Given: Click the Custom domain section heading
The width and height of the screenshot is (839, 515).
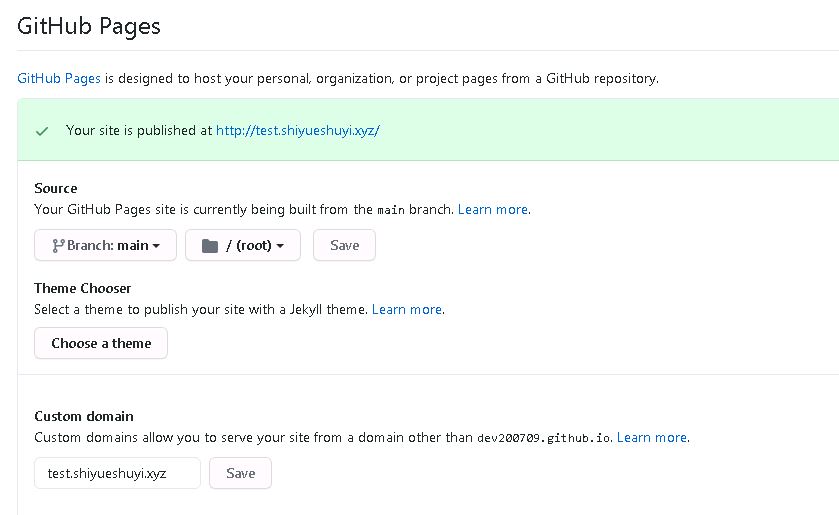Looking at the screenshot, I should coord(84,416).
